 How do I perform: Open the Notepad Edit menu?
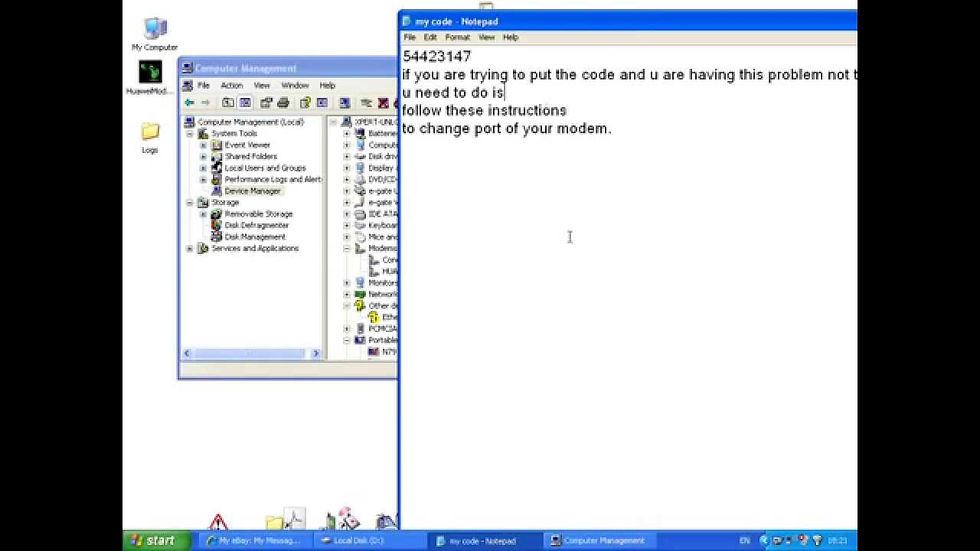(x=430, y=37)
